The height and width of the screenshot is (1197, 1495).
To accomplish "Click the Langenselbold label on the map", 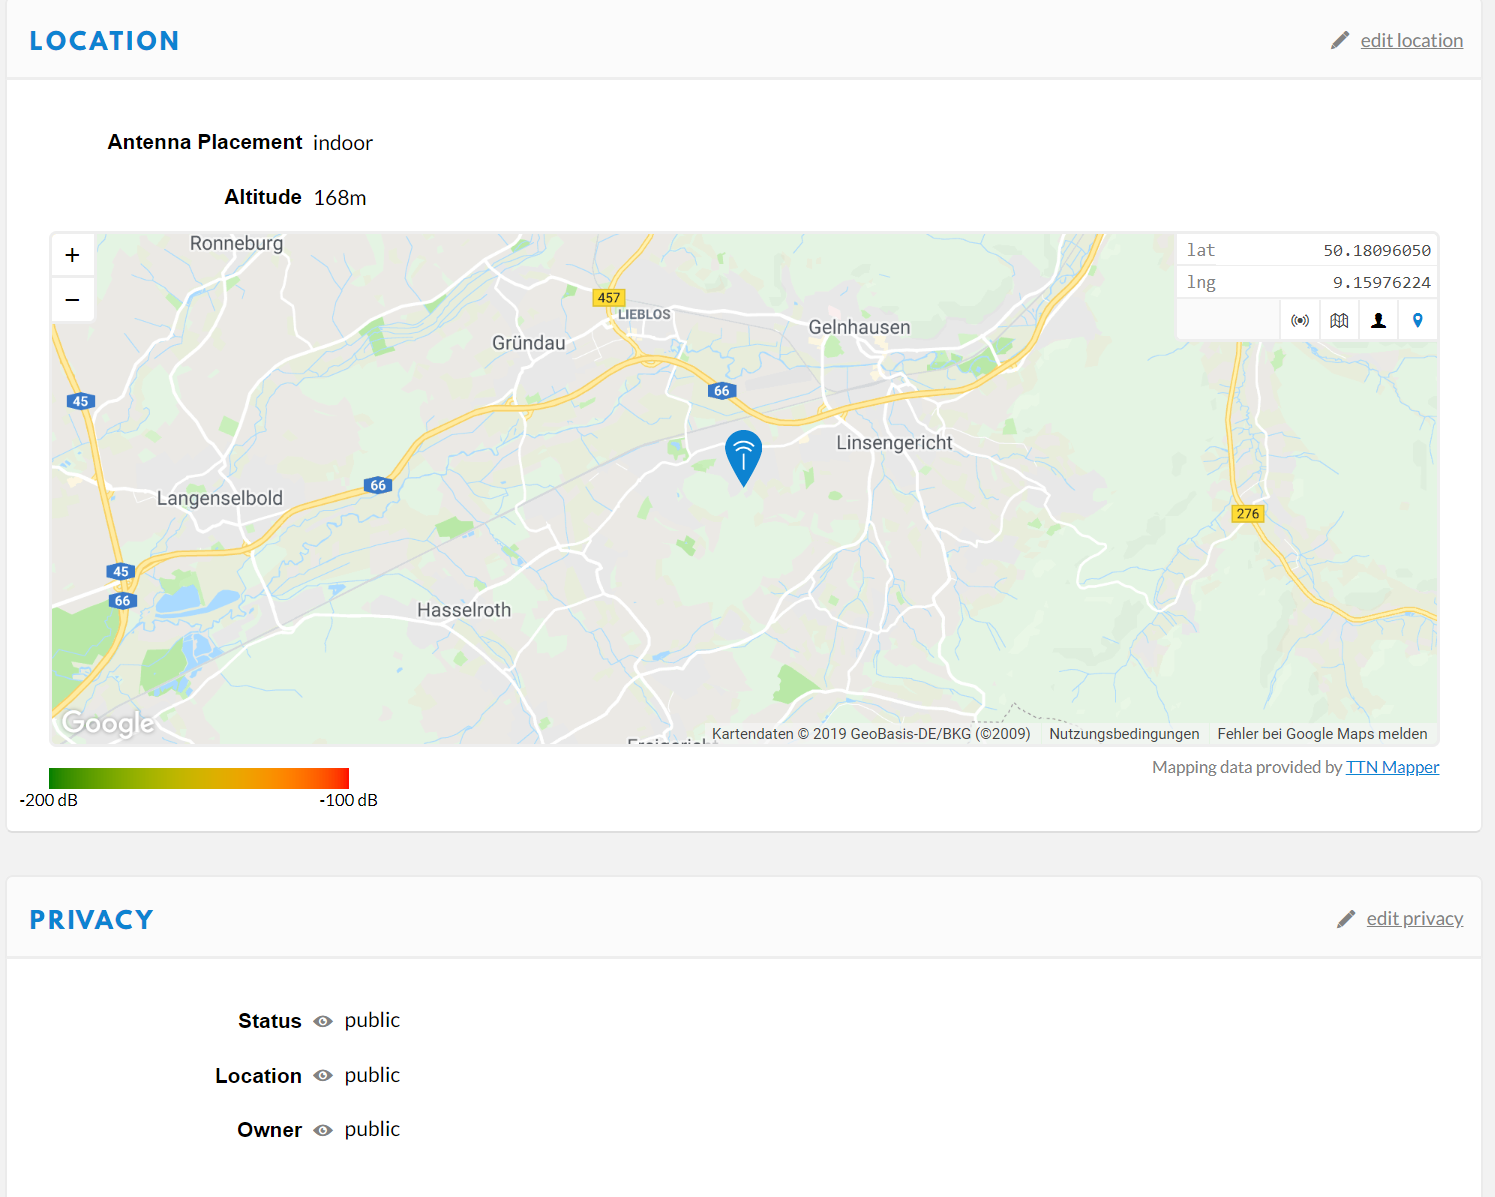I will [x=219, y=498].
